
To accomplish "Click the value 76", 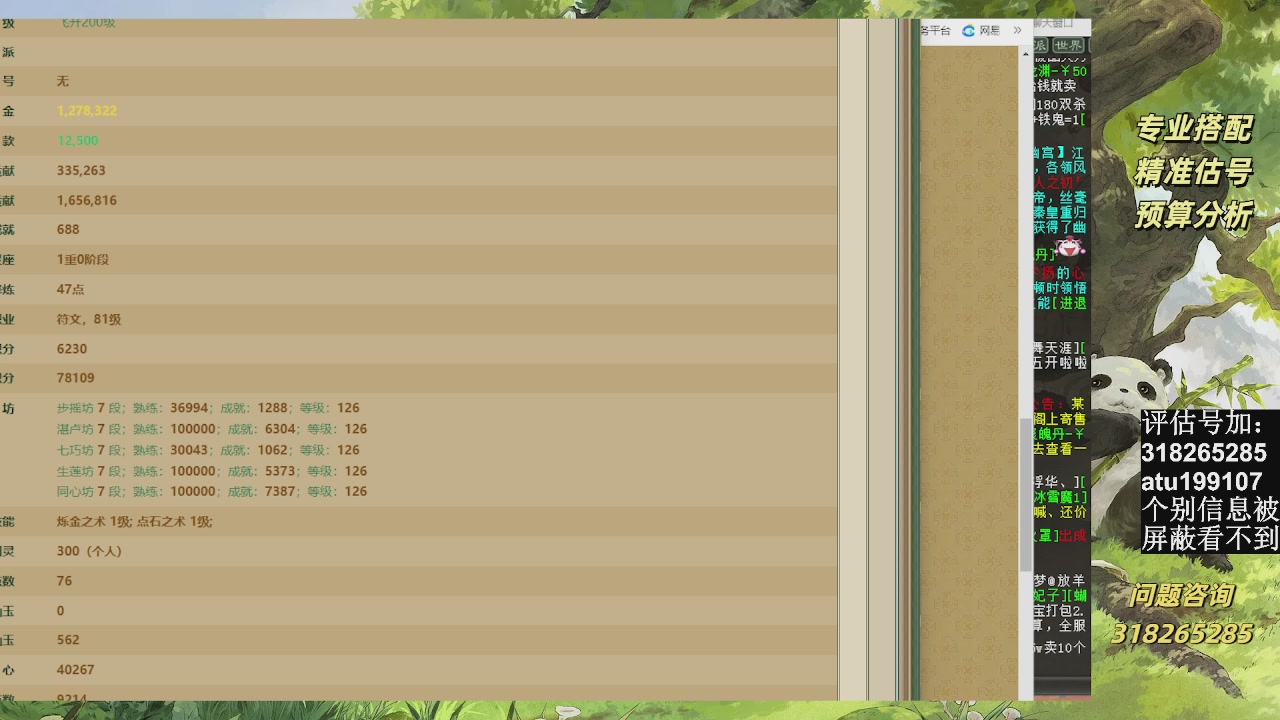I will 64,581.
